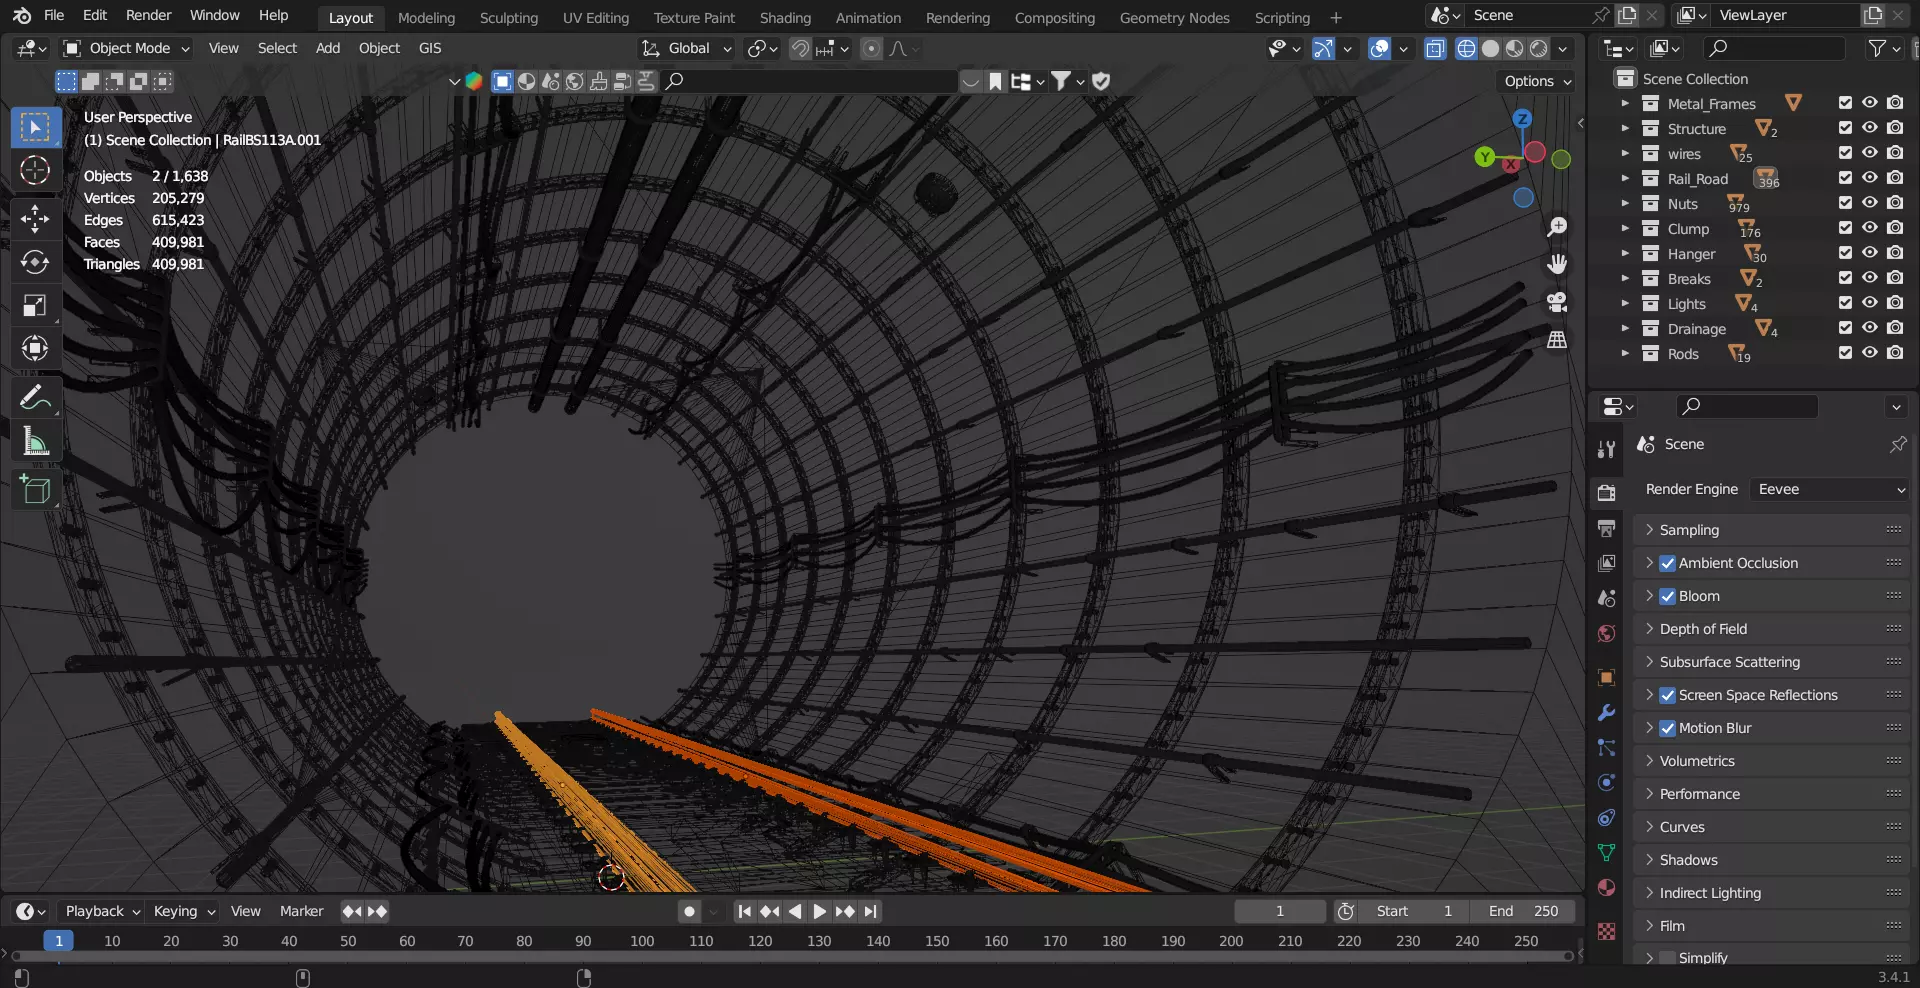Click frame 100 on the timeline
Viewport: 1920px width, 988px height.
point(642,941)
